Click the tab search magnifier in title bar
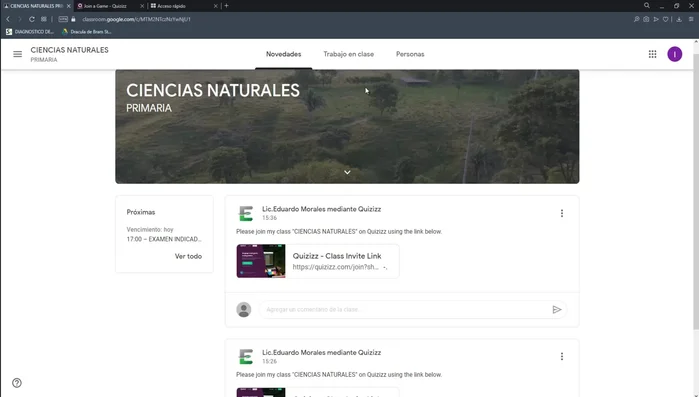699x397 pixels. 647,6
